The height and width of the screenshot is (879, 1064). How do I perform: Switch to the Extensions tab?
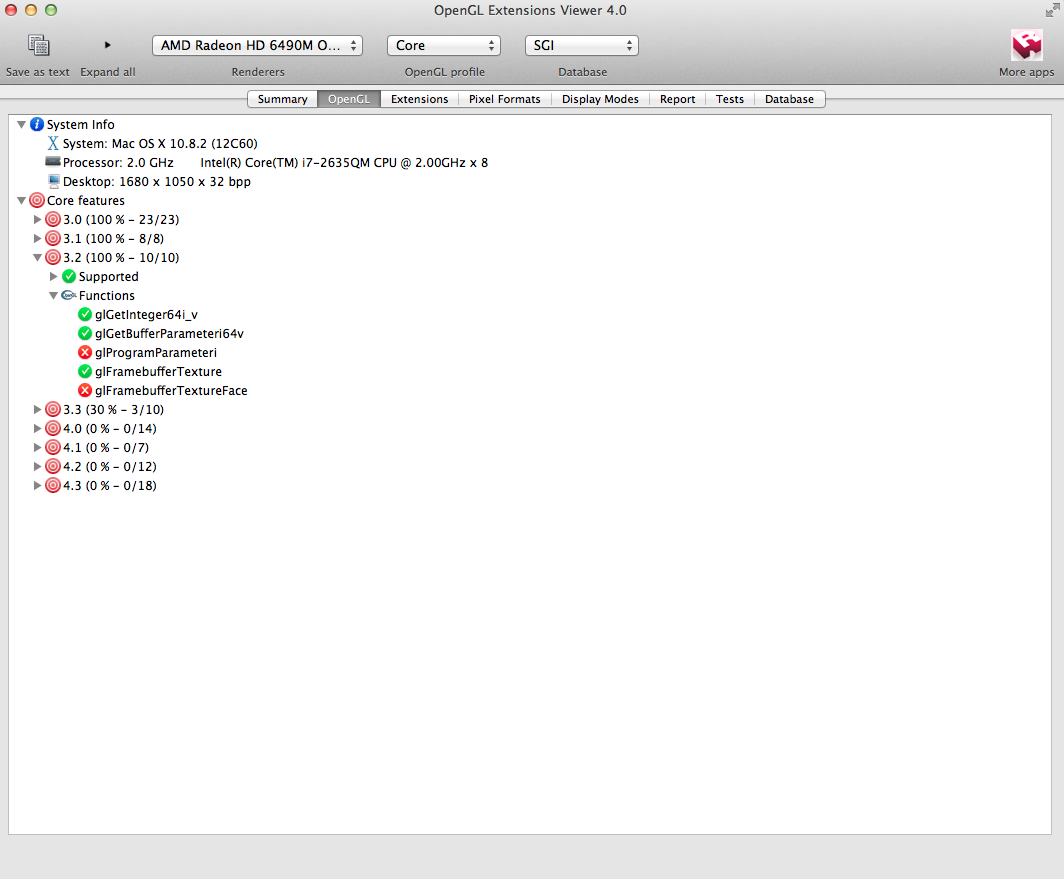pos(419,99)
